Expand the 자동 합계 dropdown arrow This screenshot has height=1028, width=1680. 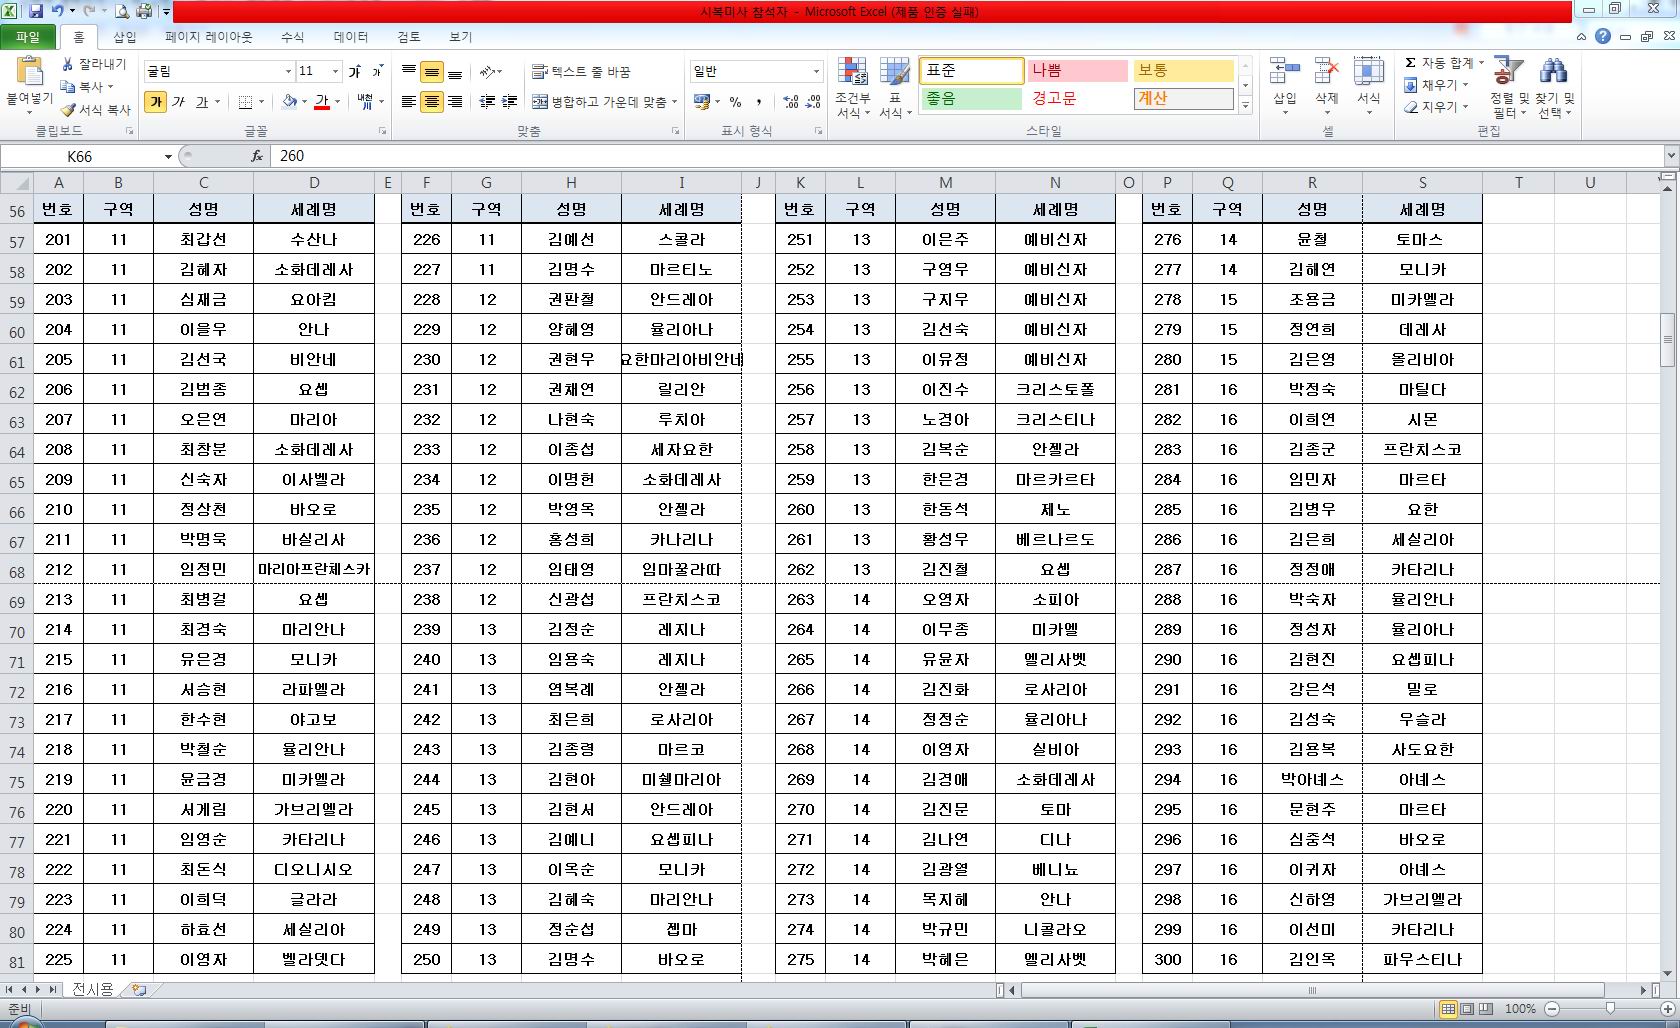coord(1481,63)
